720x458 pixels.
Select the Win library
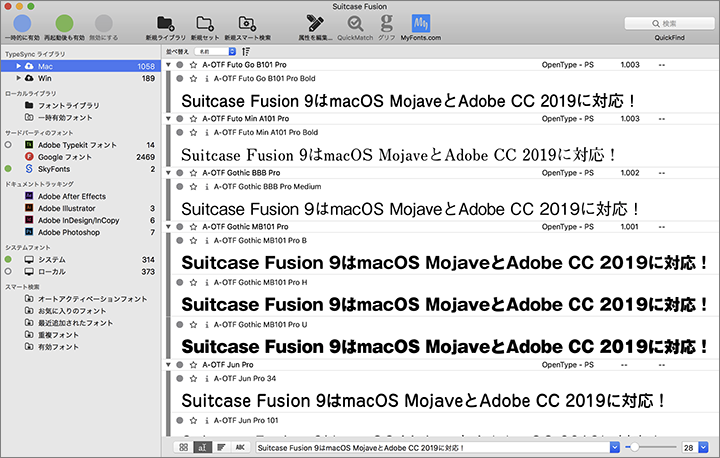coord(80,78)
